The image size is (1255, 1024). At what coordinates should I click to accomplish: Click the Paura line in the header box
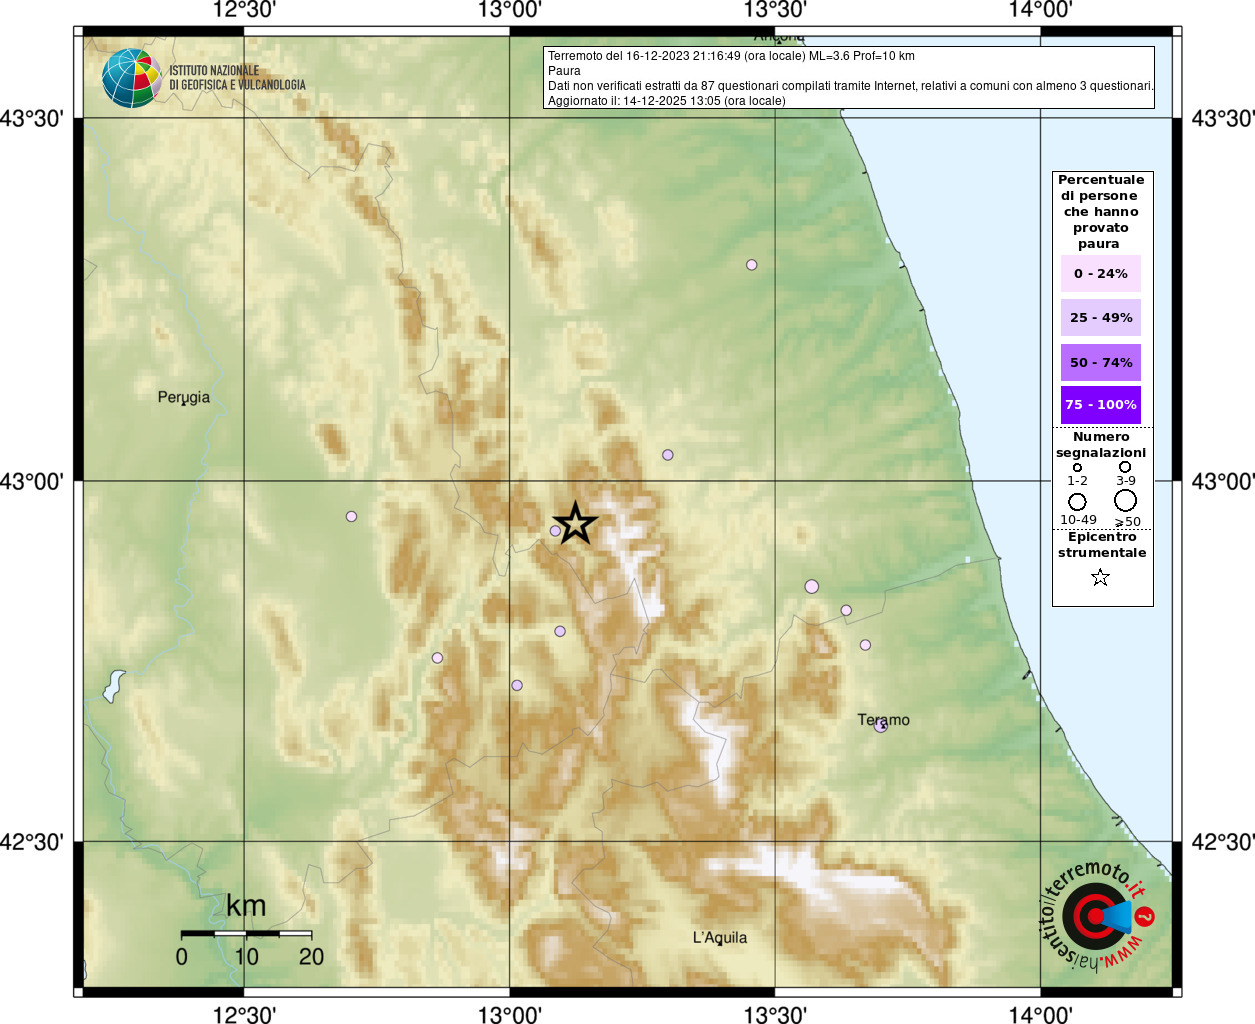pos(564,71)
